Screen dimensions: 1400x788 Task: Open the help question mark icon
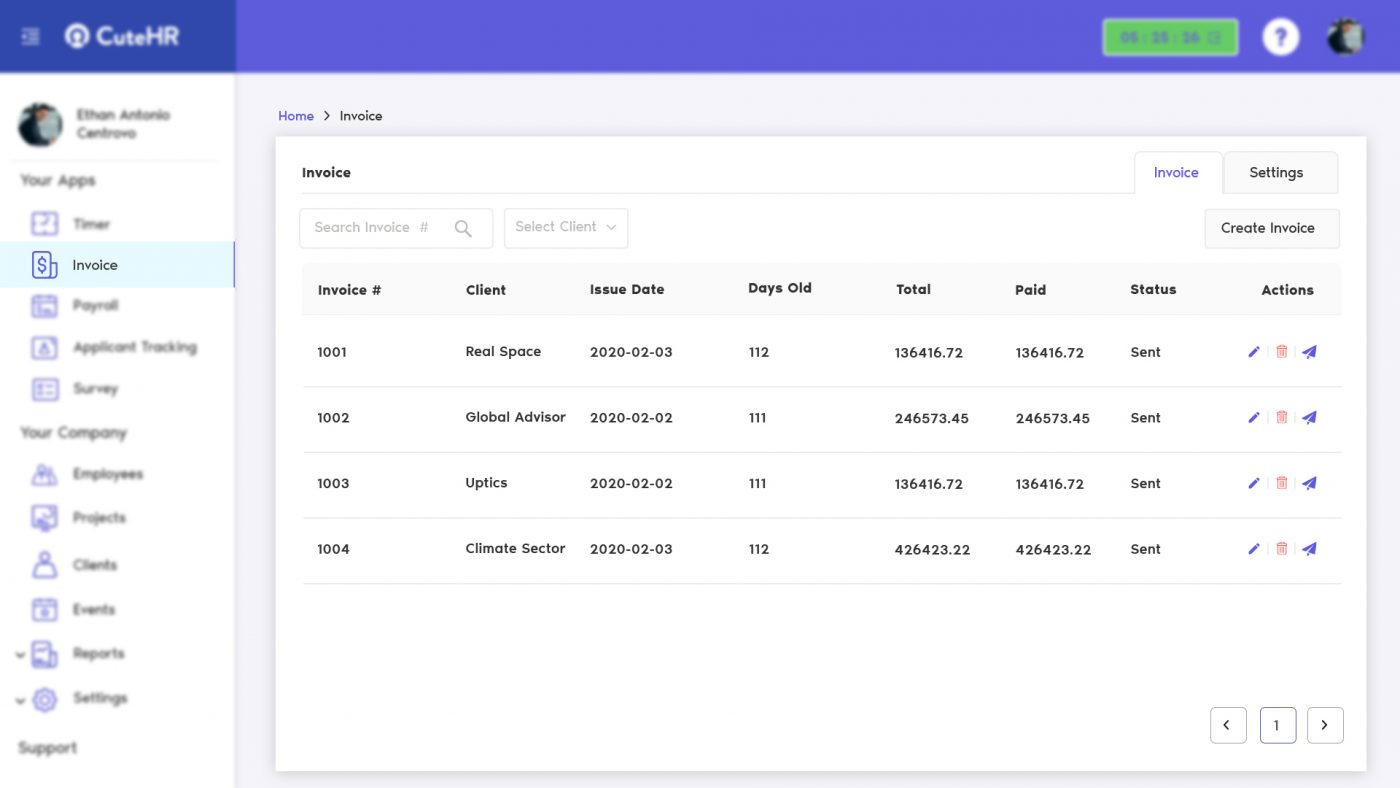pos(1280,37)
